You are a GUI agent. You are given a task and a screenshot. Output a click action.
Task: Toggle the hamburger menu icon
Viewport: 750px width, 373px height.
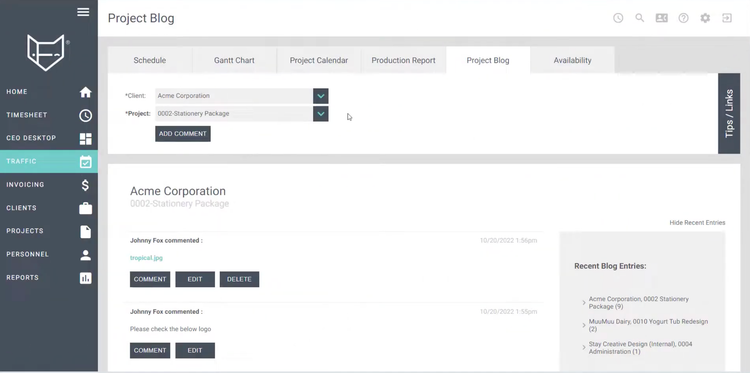(83, 12)
